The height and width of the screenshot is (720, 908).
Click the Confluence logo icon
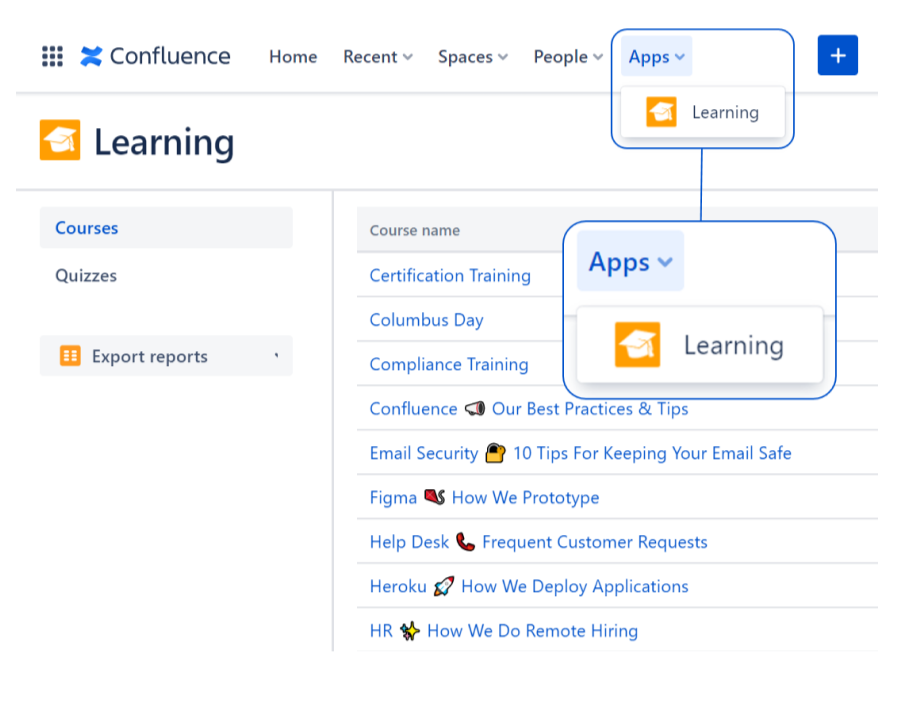point(90,56)
